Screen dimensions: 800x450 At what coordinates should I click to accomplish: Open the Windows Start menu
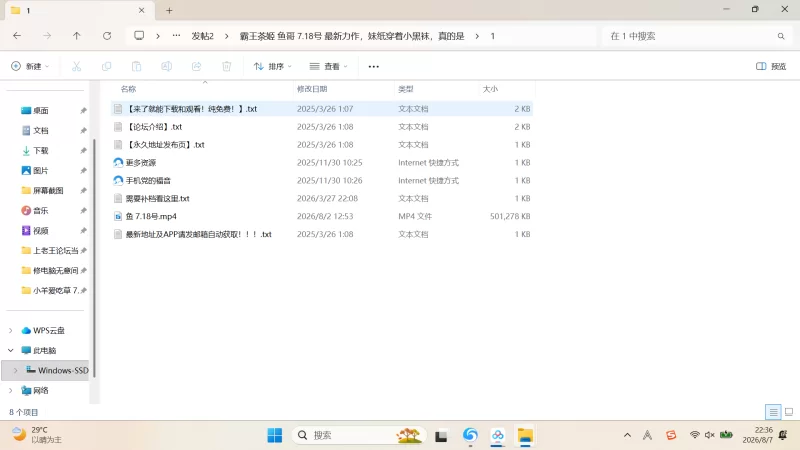click(x=274, y=435)
